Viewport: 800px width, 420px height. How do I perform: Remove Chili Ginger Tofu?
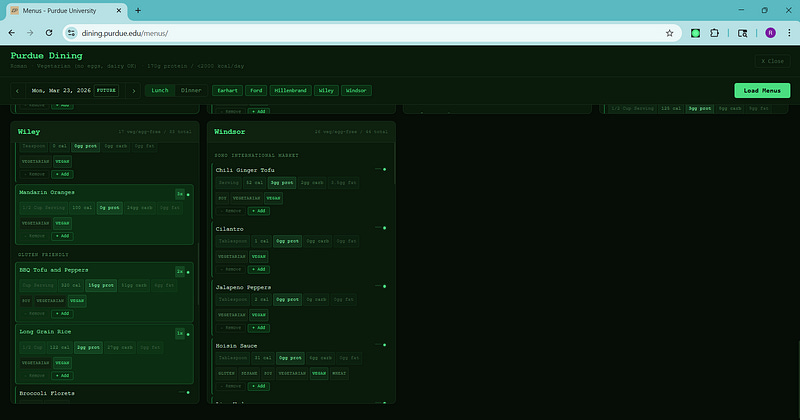(x=231, y=211)
